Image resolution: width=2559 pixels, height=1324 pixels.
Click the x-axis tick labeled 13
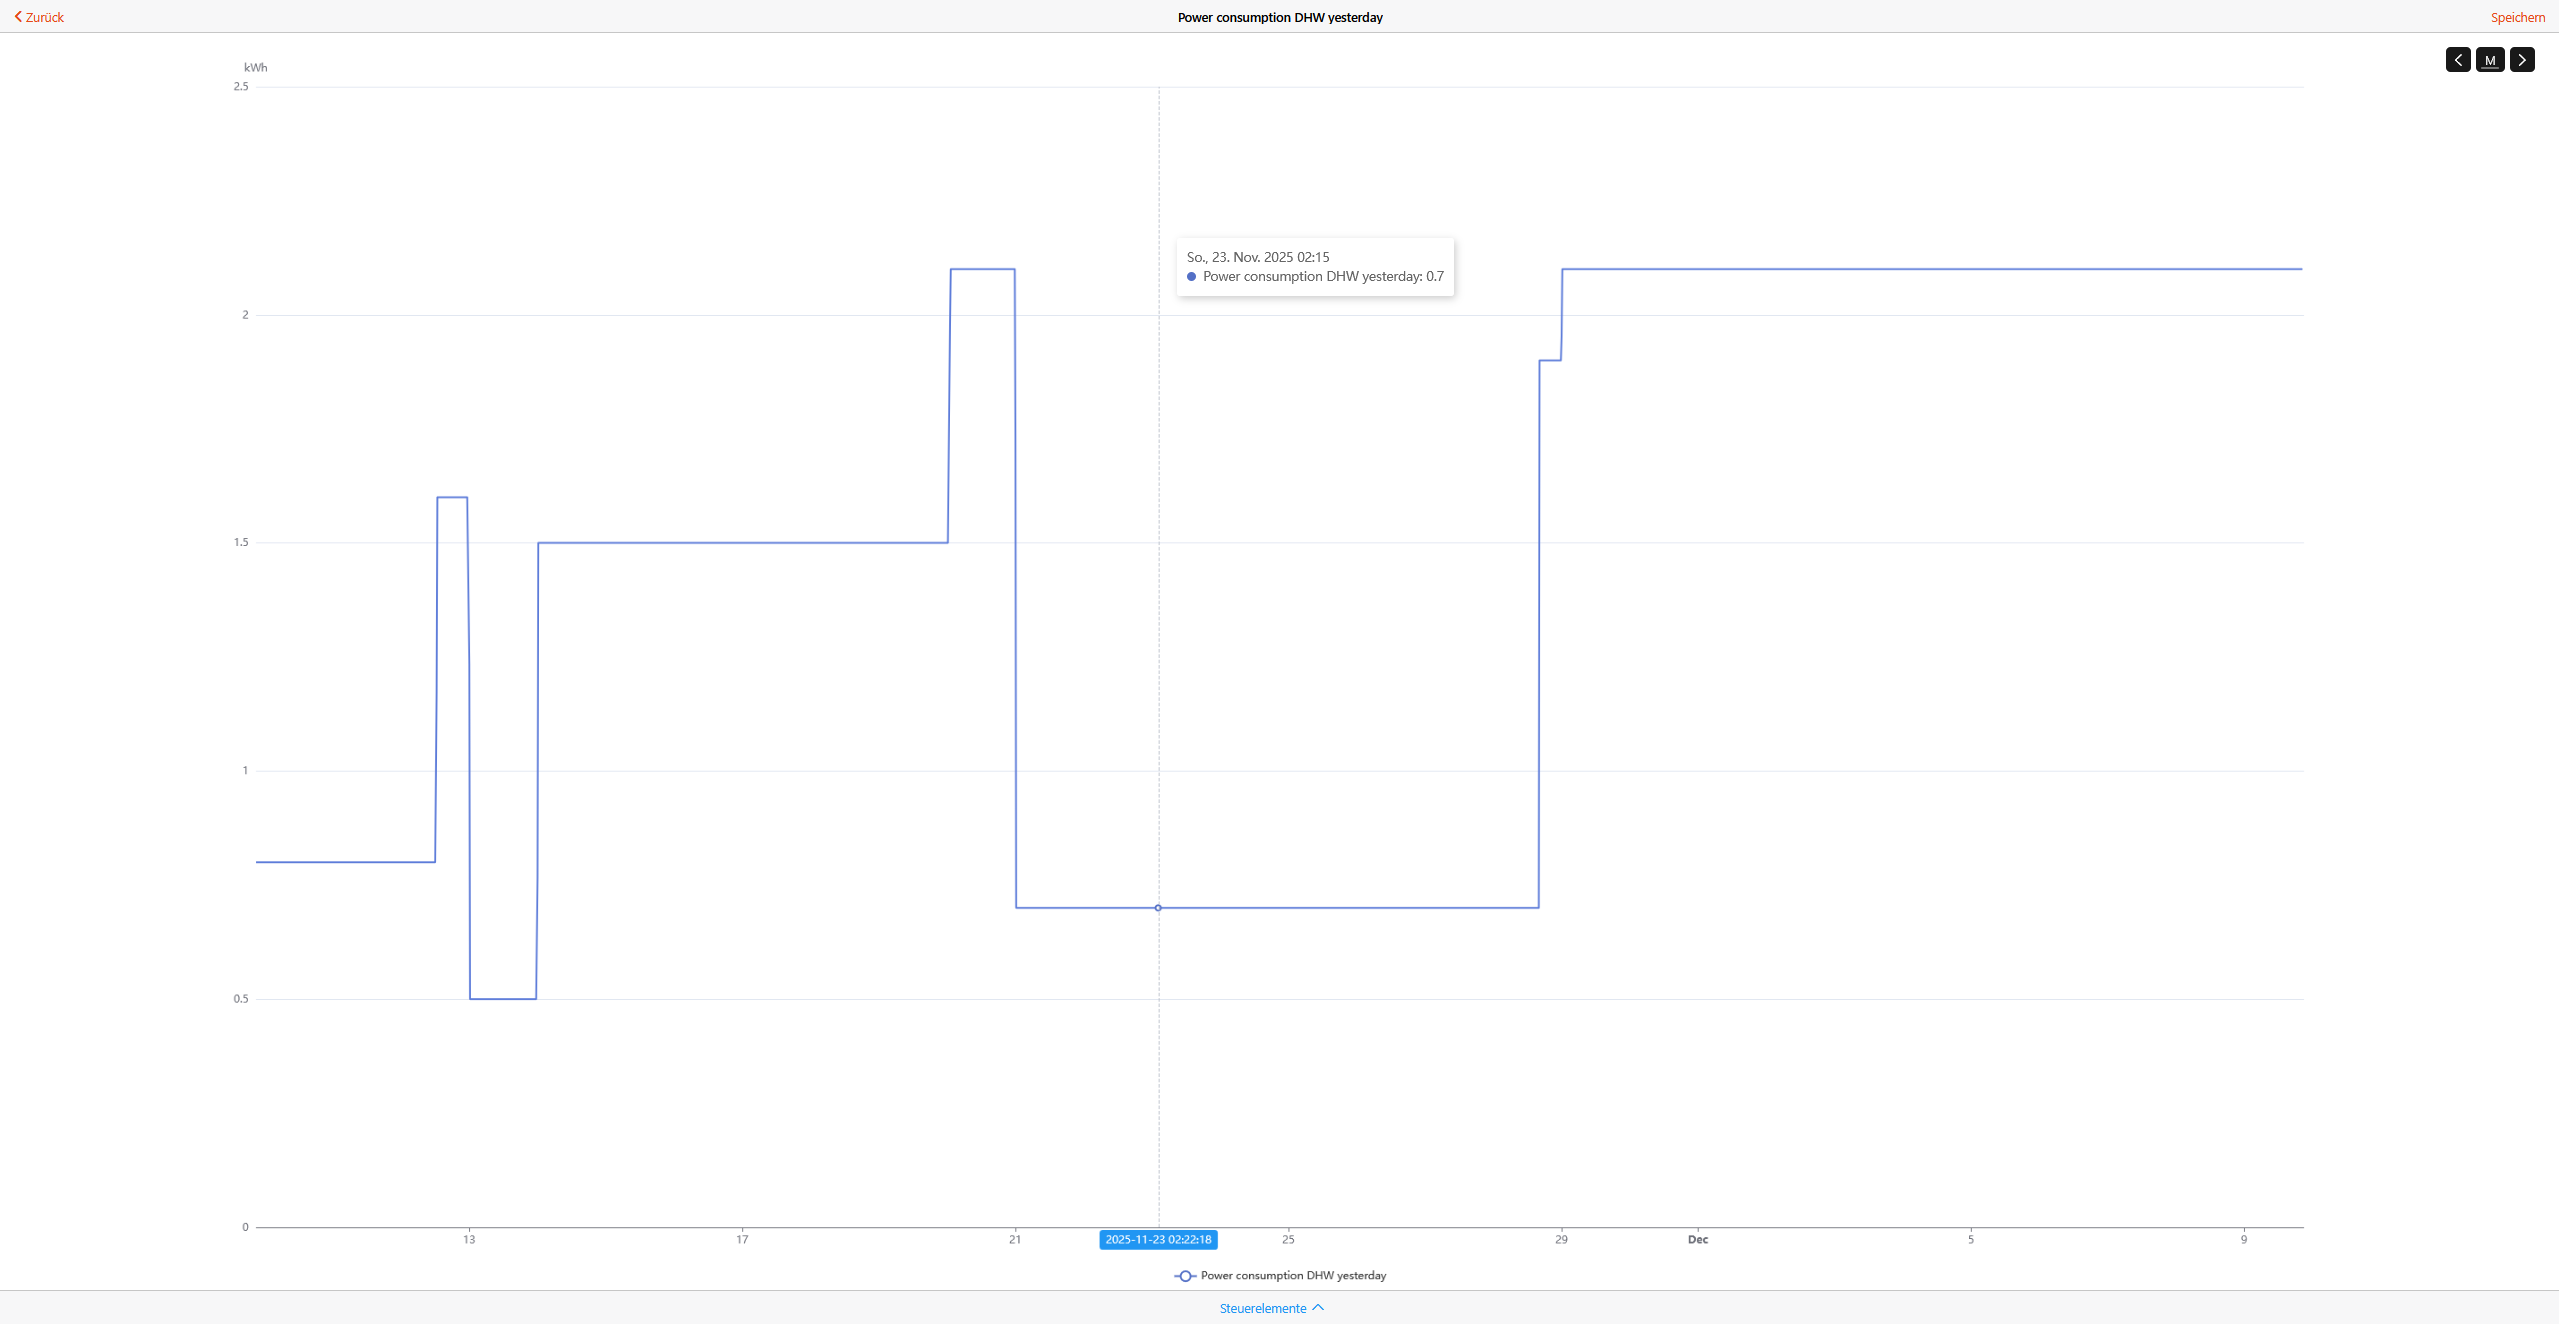pos(469,1239)
